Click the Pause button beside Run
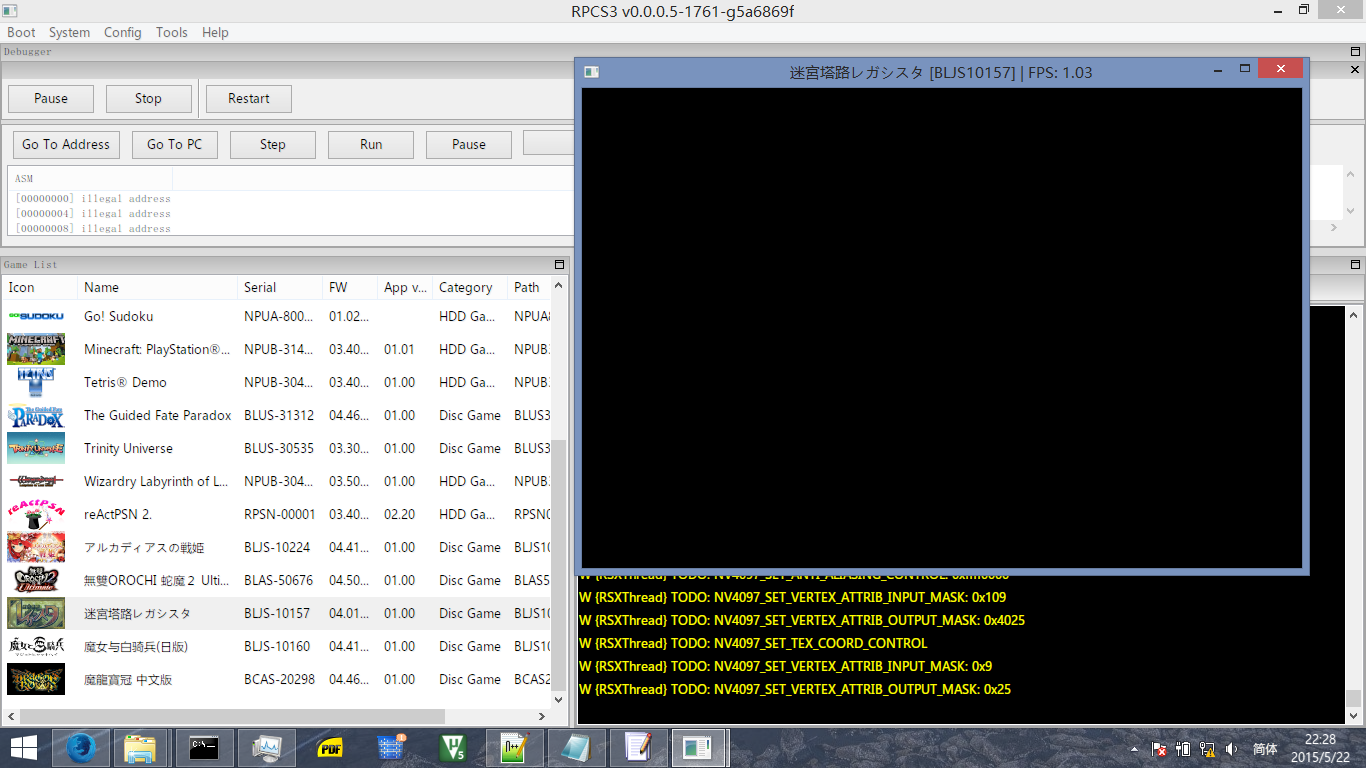The height and width of the screenshot is (768, 1366). (469, 144)
